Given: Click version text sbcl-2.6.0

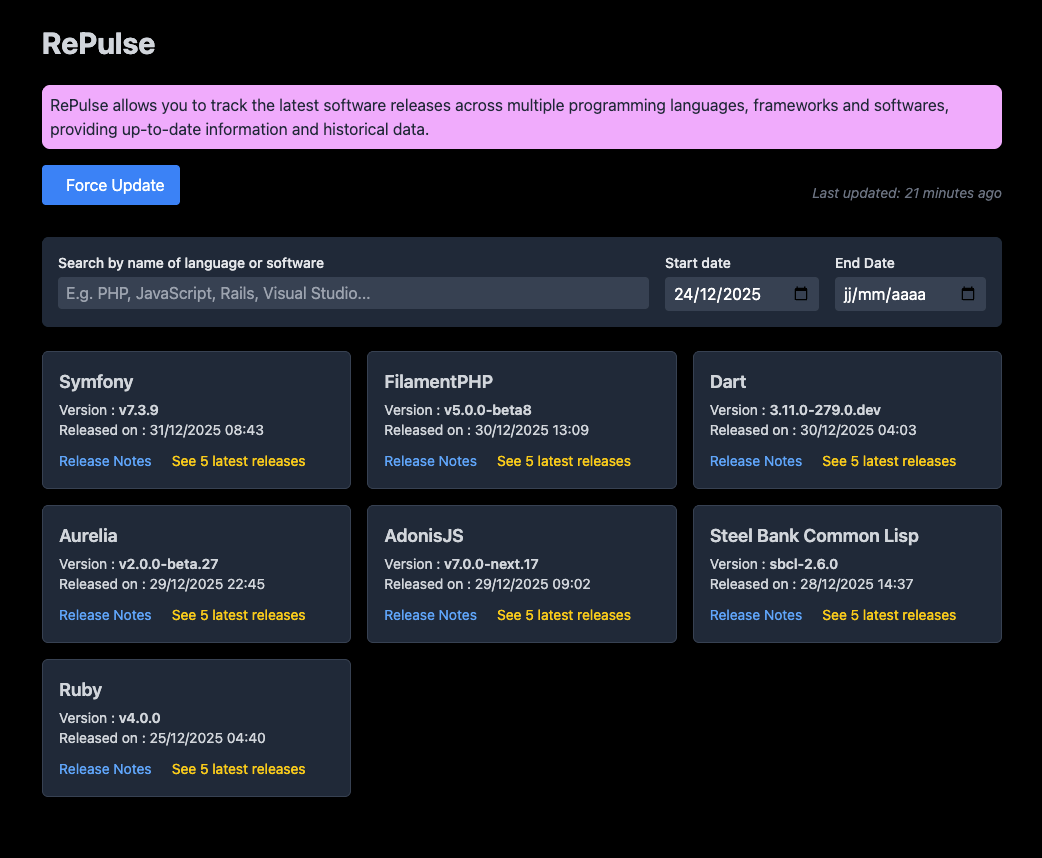Looking at the screenshot, I should pyautogui.click(x=803, y=564).
